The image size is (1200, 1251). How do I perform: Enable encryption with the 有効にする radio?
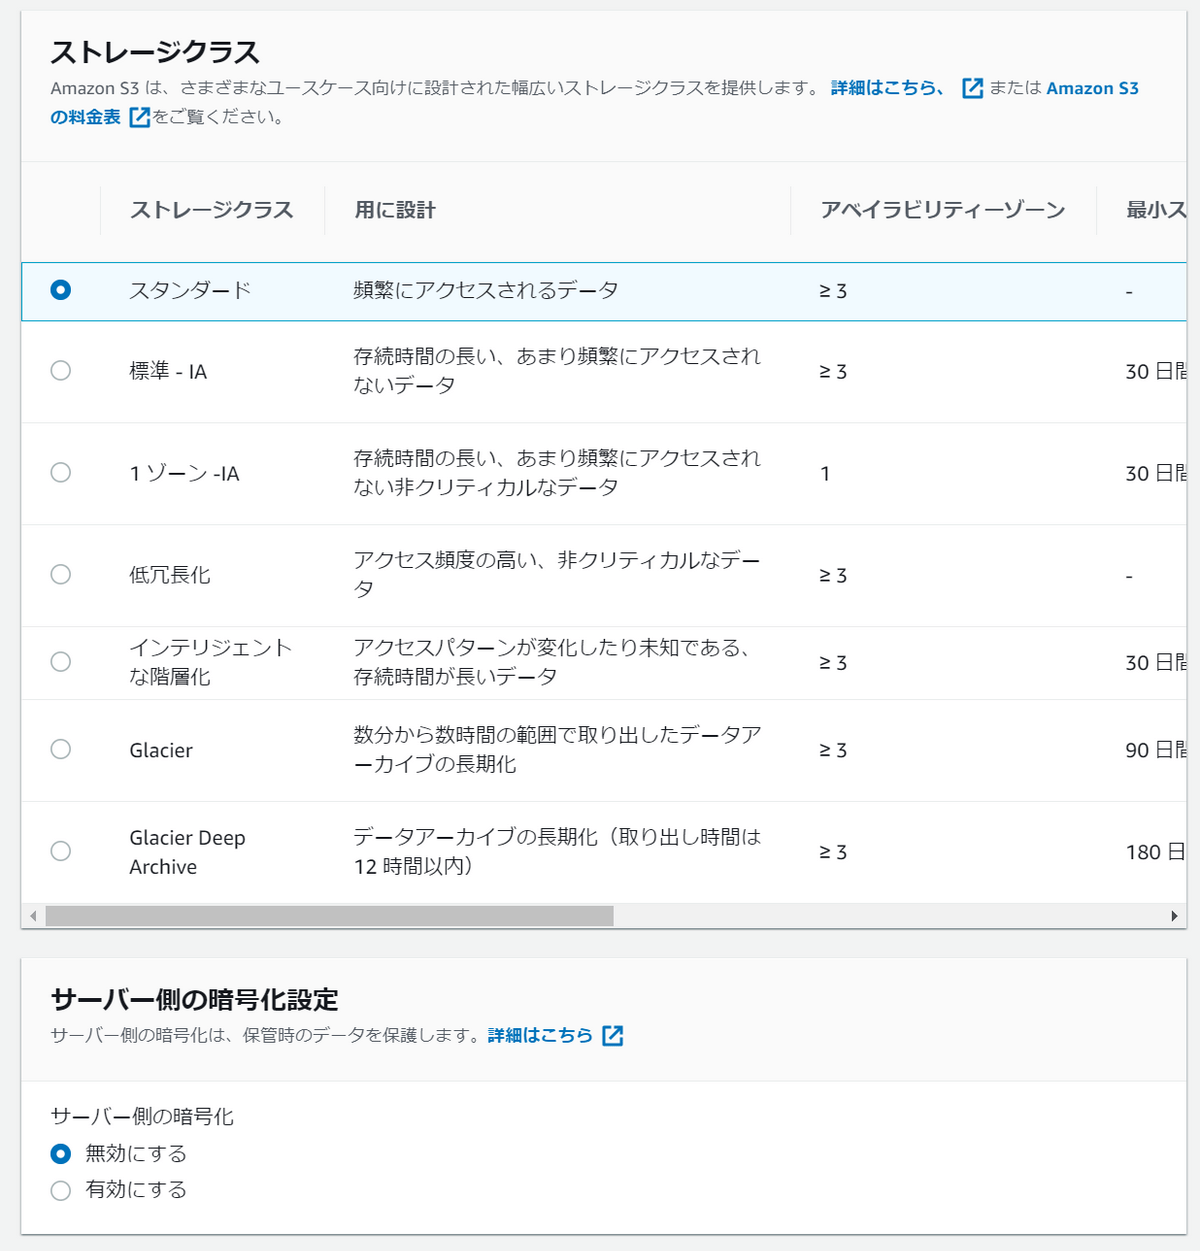tap(61, 1190)
